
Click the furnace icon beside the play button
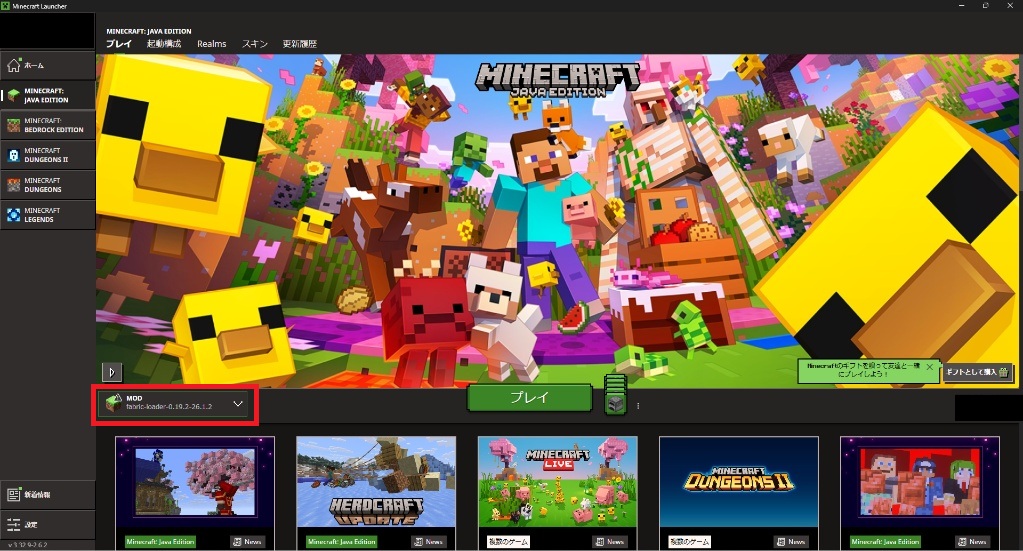point(615,405)
